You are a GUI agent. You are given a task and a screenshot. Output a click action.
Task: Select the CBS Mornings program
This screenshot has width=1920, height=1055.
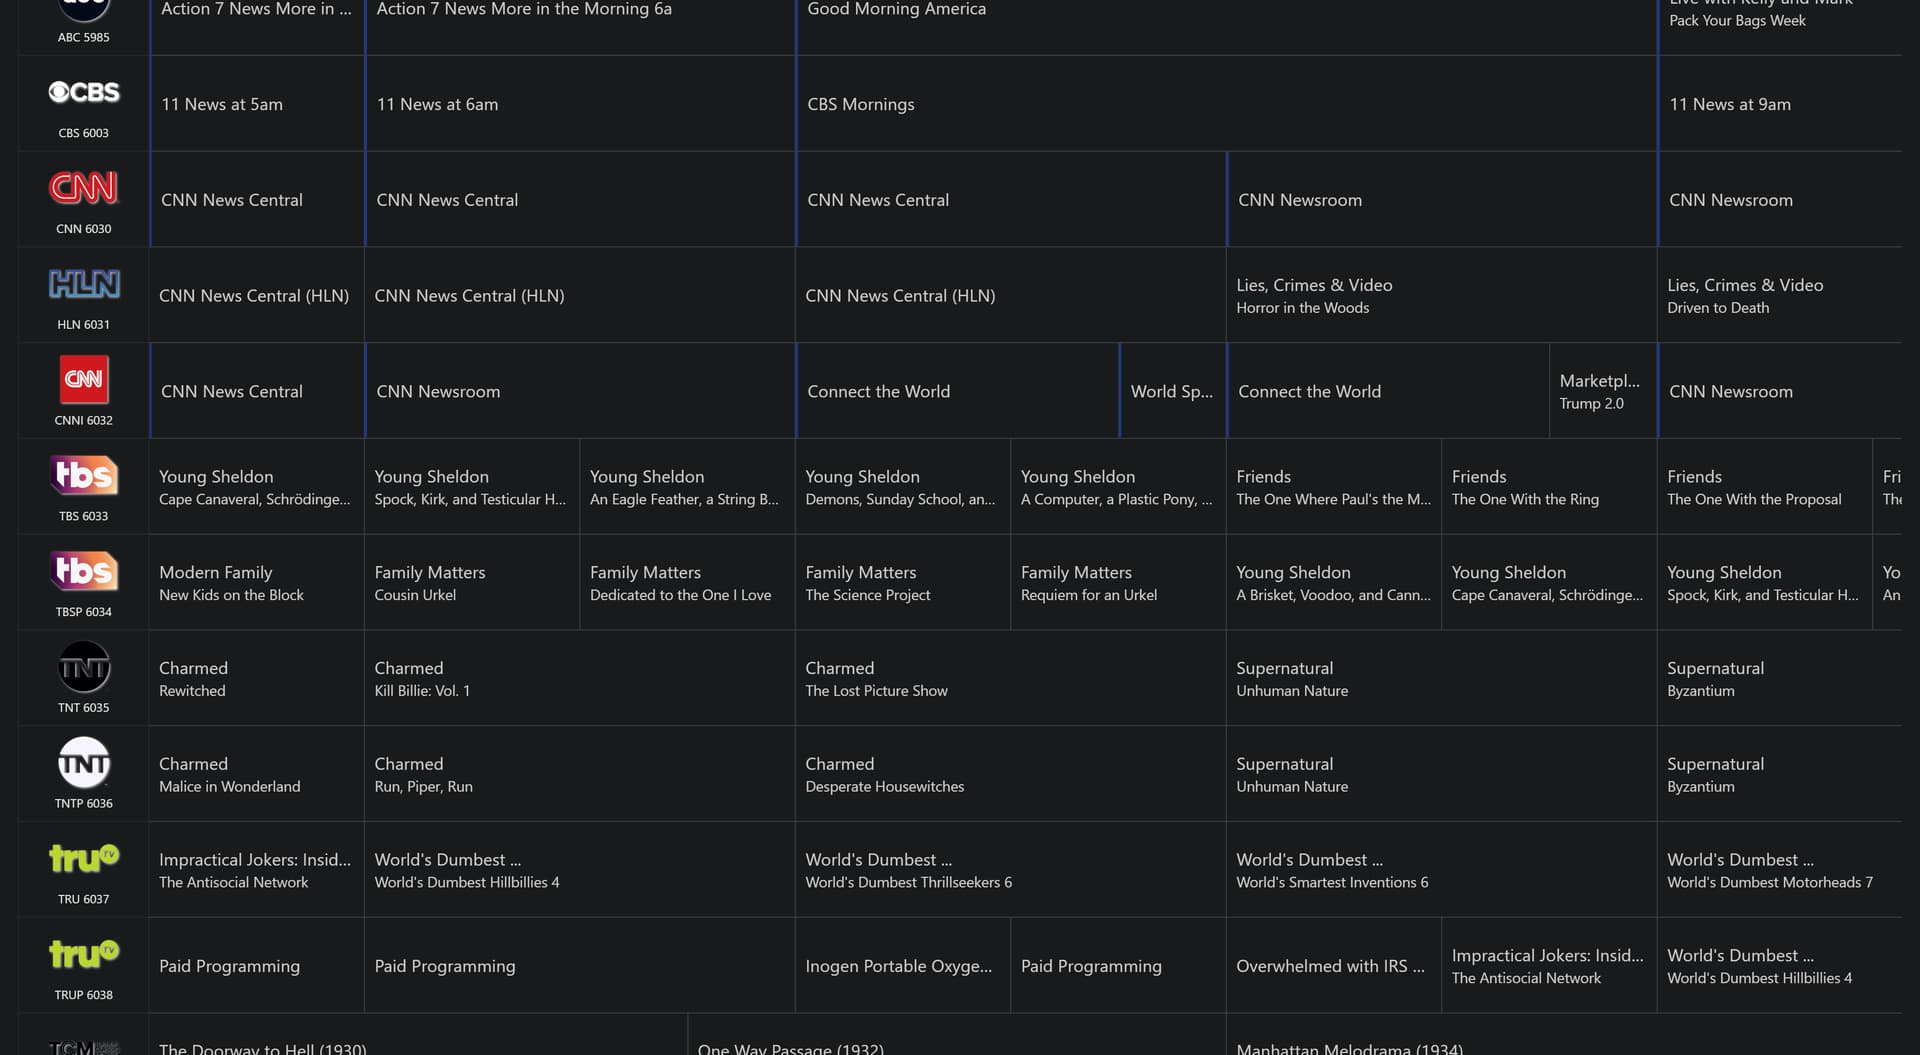pyautogui.click(x=1225, y=104)
